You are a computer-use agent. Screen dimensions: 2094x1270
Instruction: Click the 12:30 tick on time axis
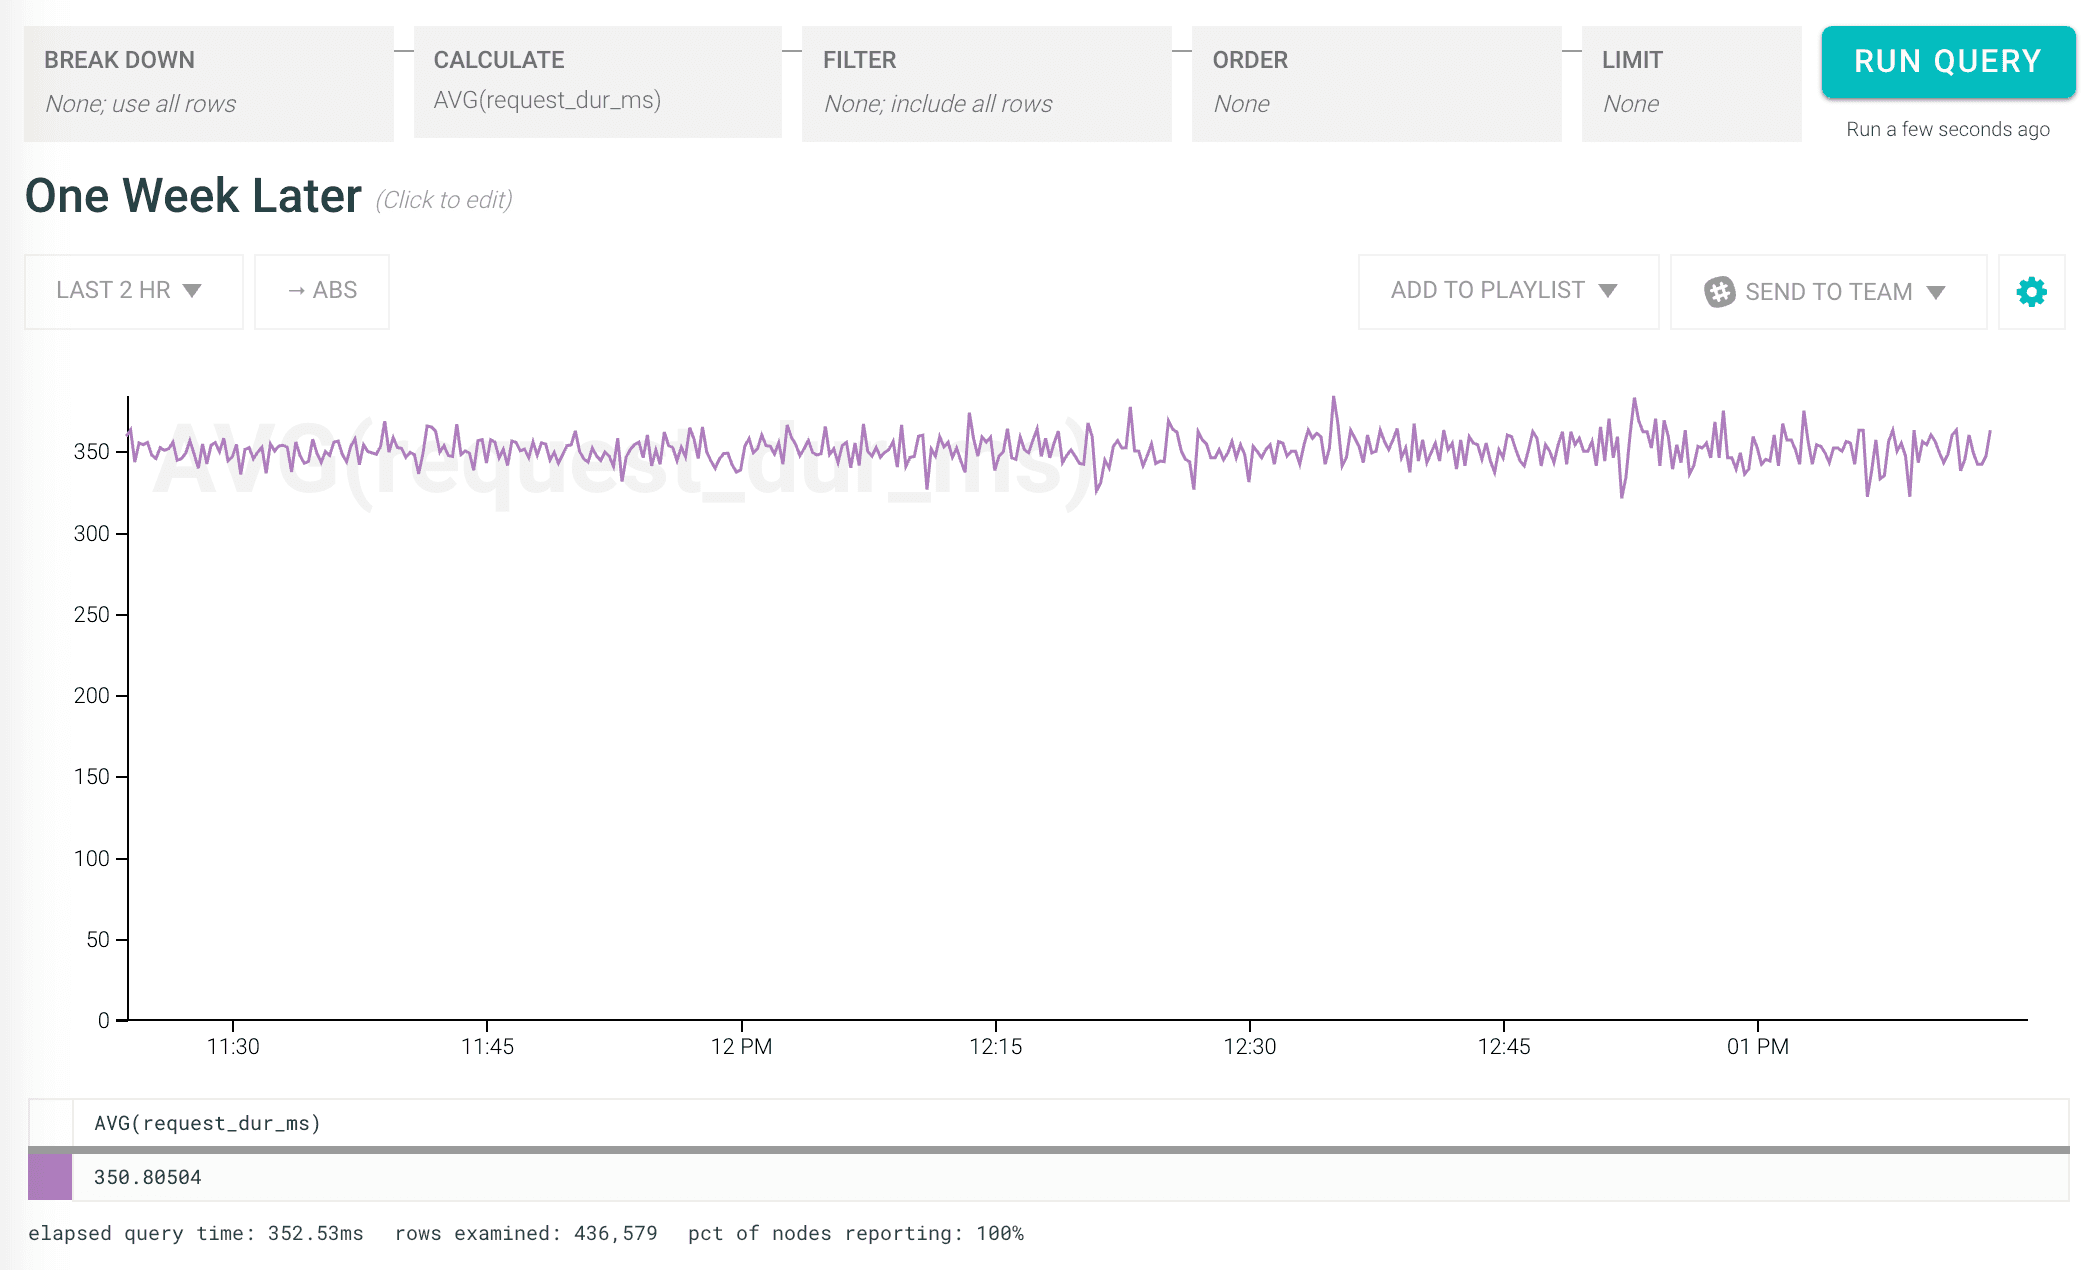pos(1249,1046)
